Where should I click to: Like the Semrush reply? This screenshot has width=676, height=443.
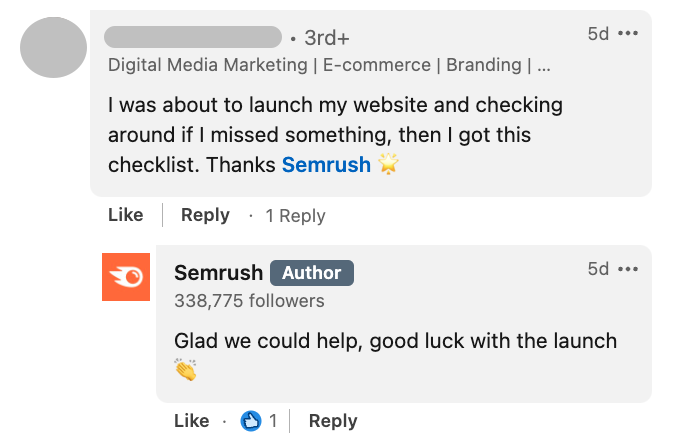(191, 421)
